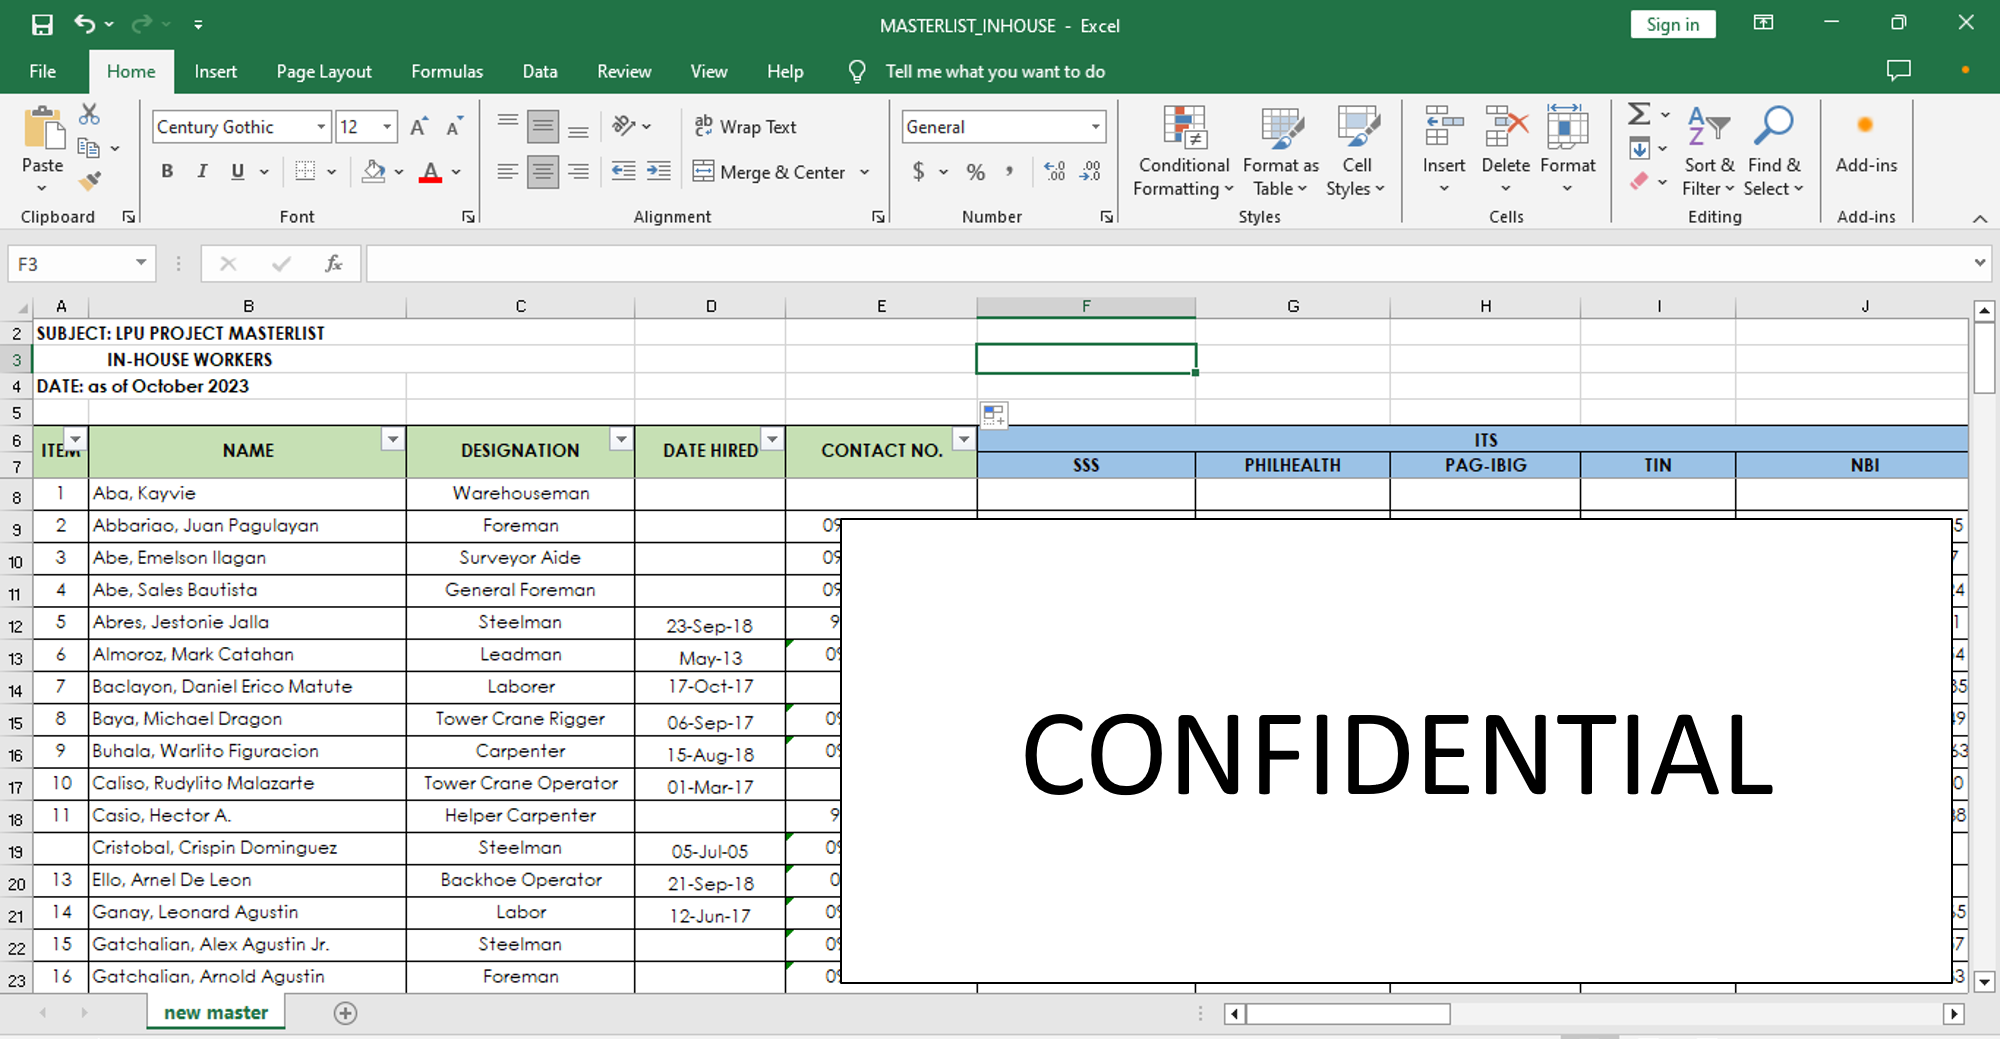
Task: Apply percent style to cells
Action: coord(976,172)
